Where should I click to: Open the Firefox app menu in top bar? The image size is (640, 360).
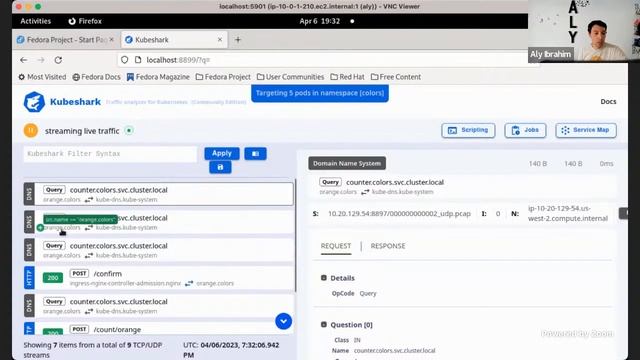[x=85, y=21]
